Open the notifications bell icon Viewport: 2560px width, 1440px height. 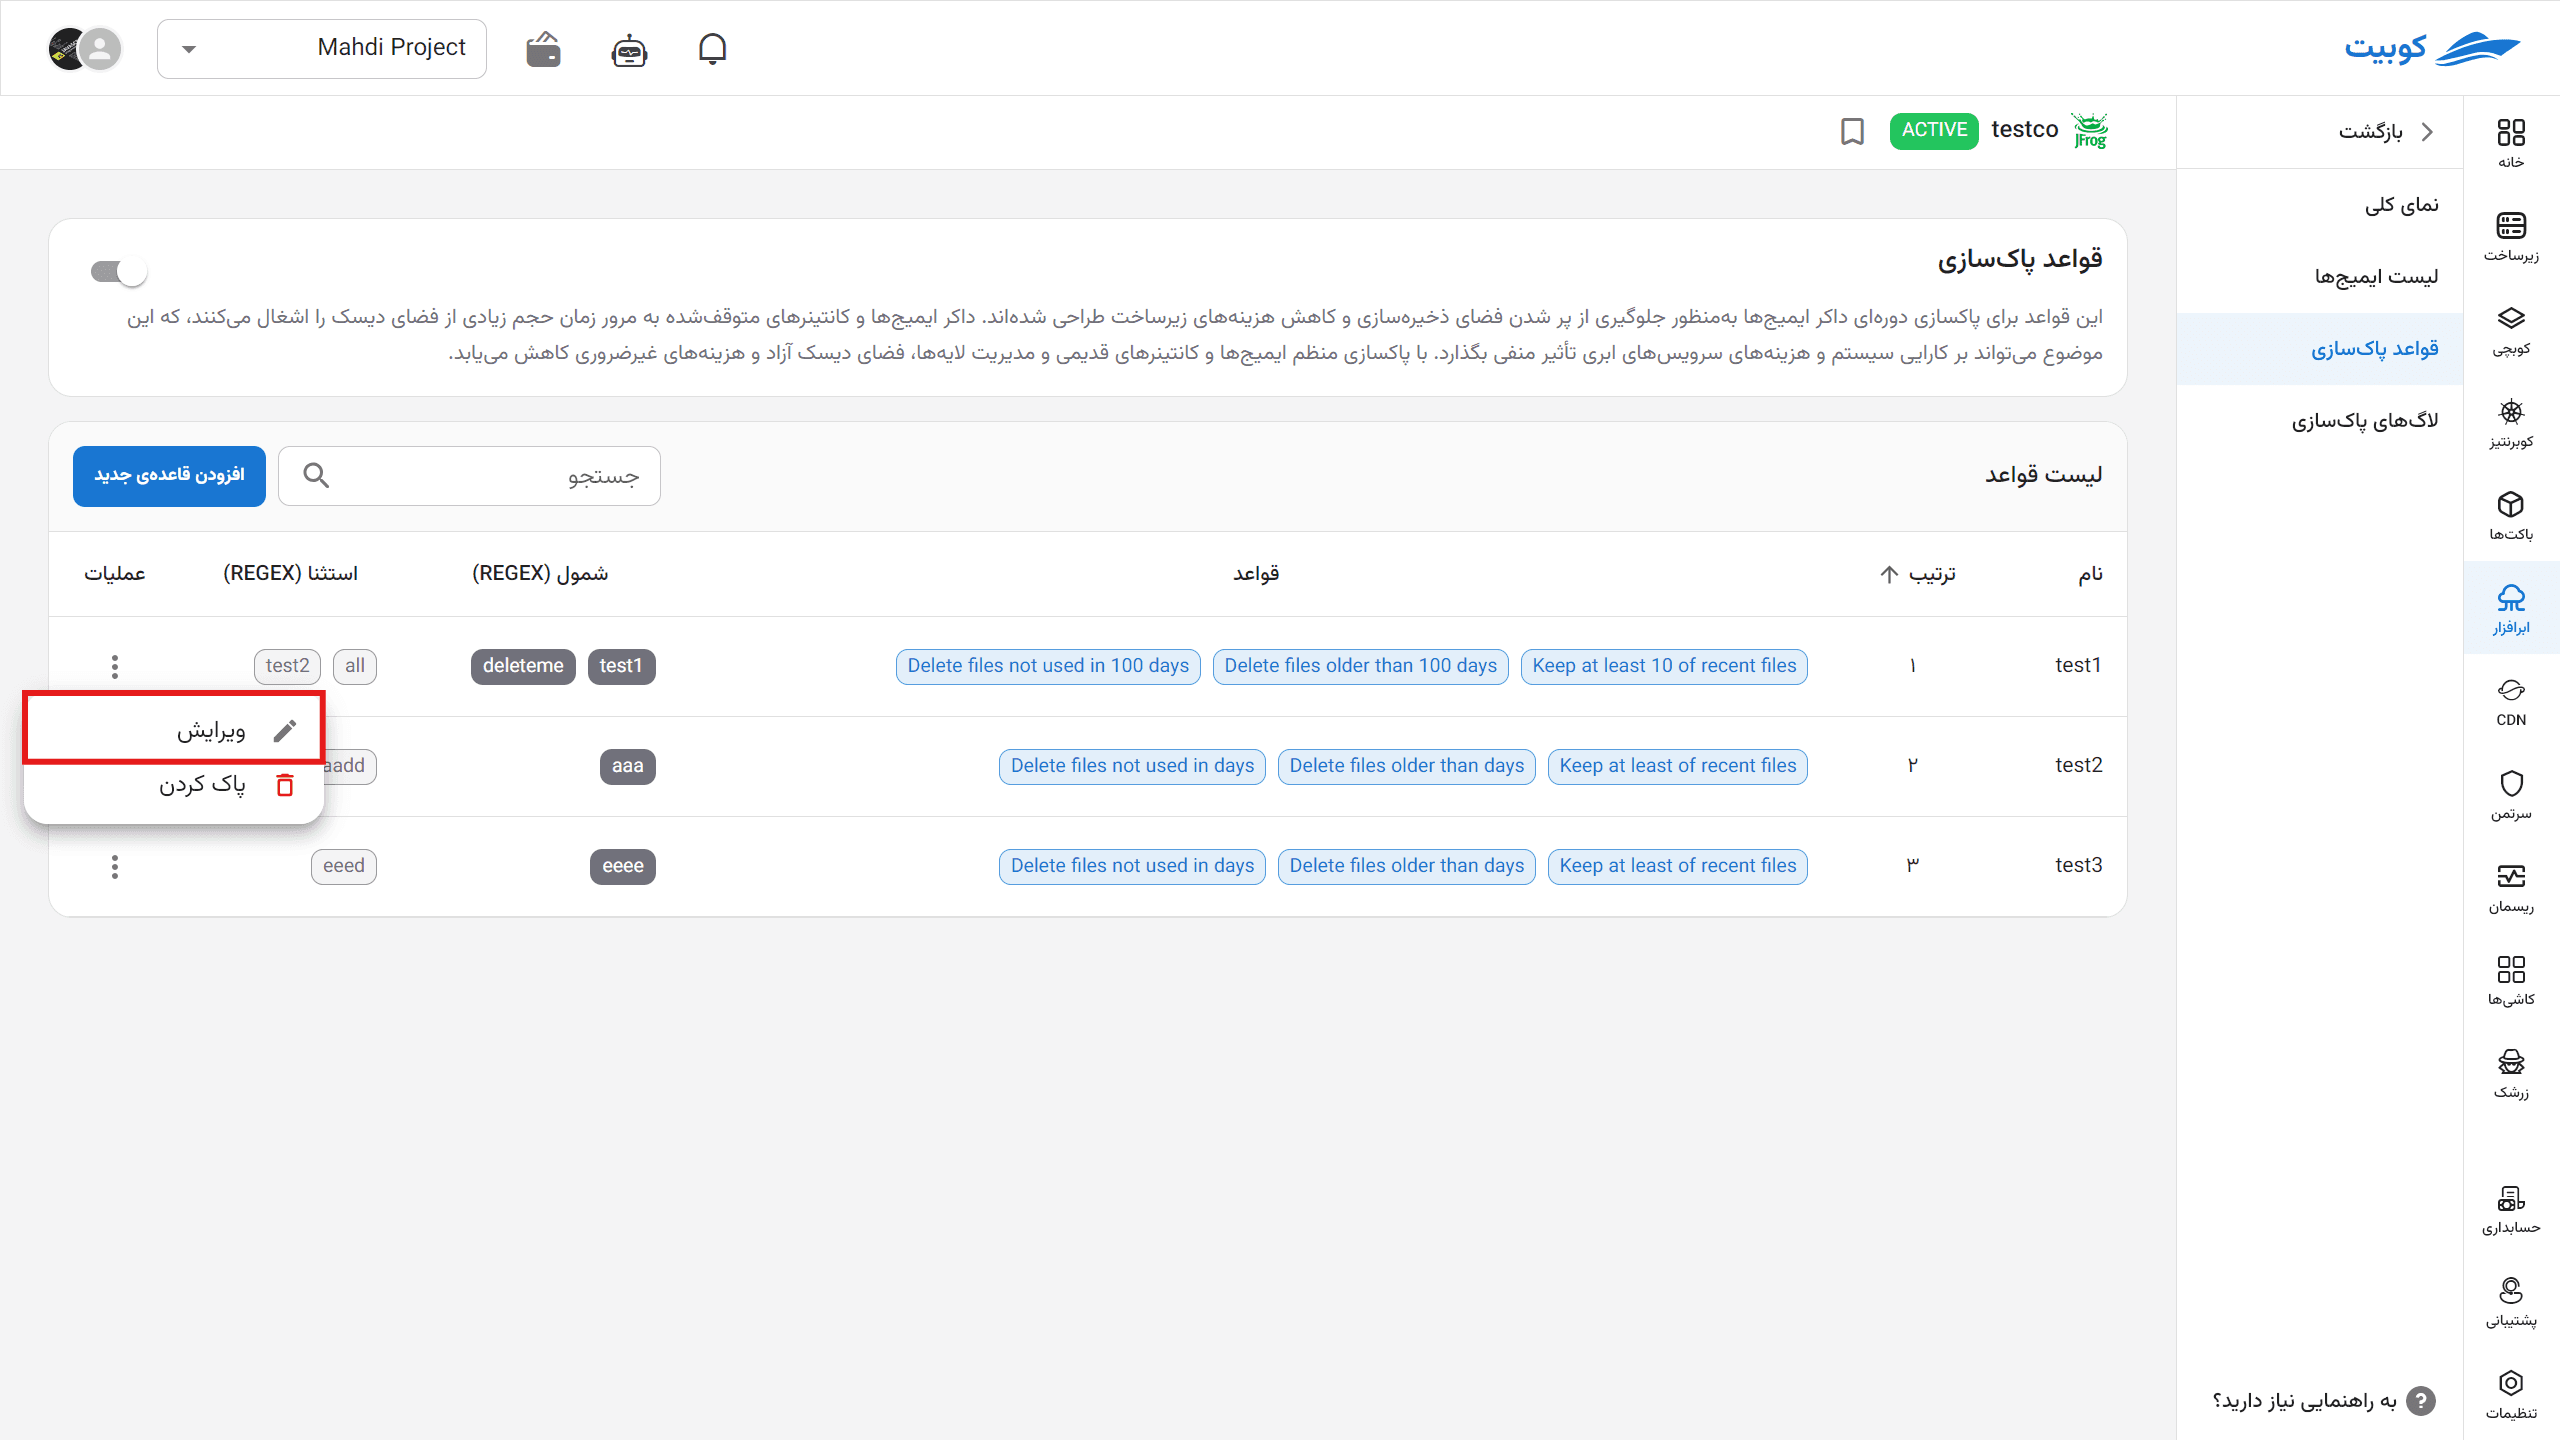click(x=712, y=48)
